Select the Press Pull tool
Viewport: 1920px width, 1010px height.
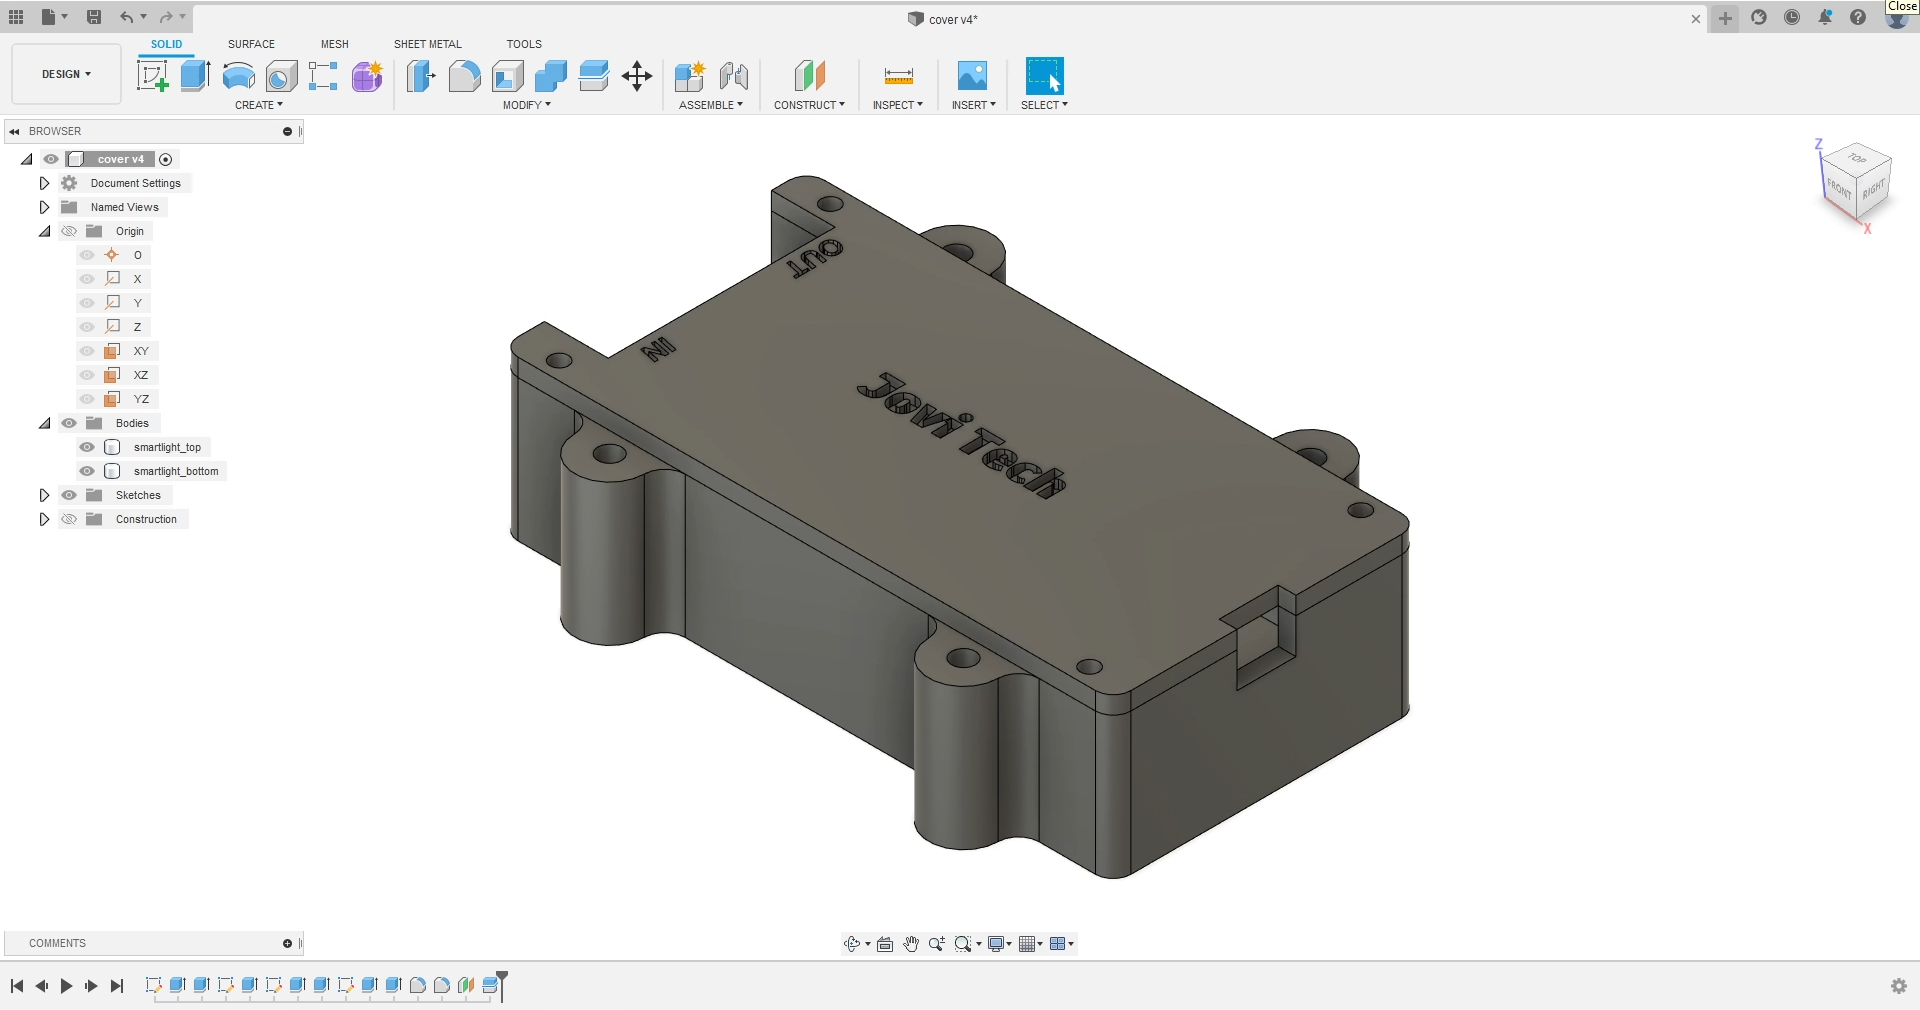(421, 76)
